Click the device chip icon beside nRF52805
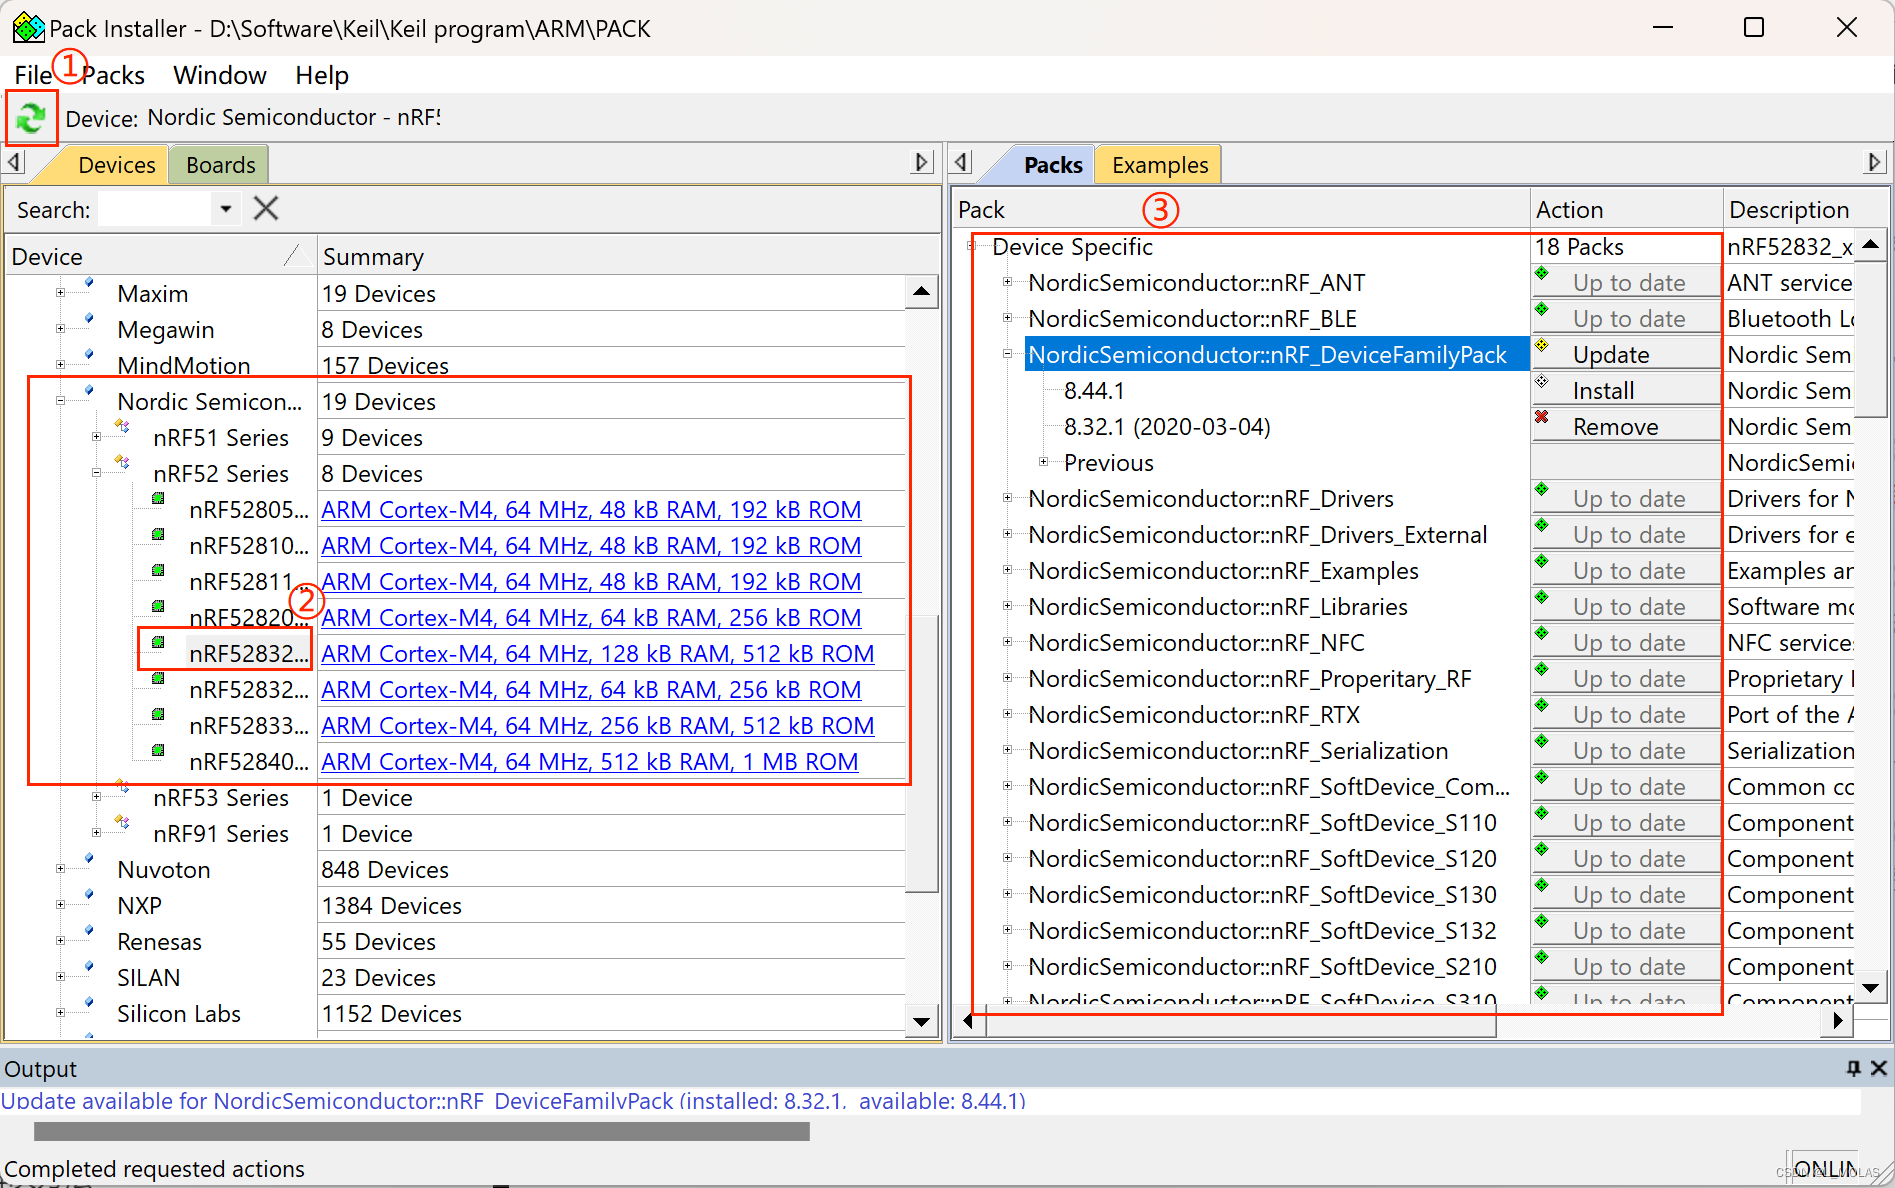This screenshot has height=1188, width=1895. point(158,498)
